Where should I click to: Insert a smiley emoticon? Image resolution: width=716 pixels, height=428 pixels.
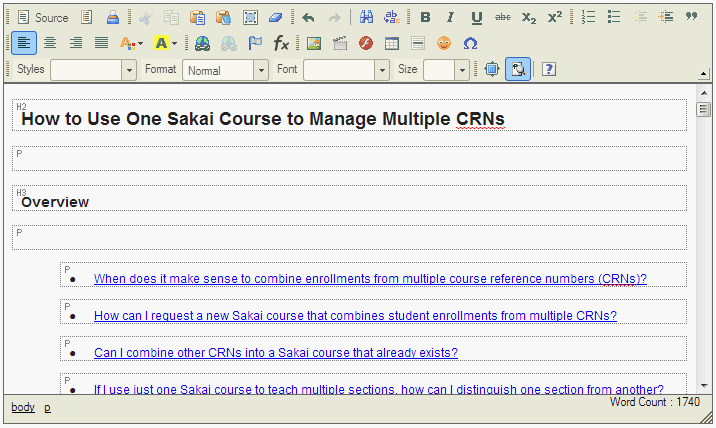coord(444,44)
